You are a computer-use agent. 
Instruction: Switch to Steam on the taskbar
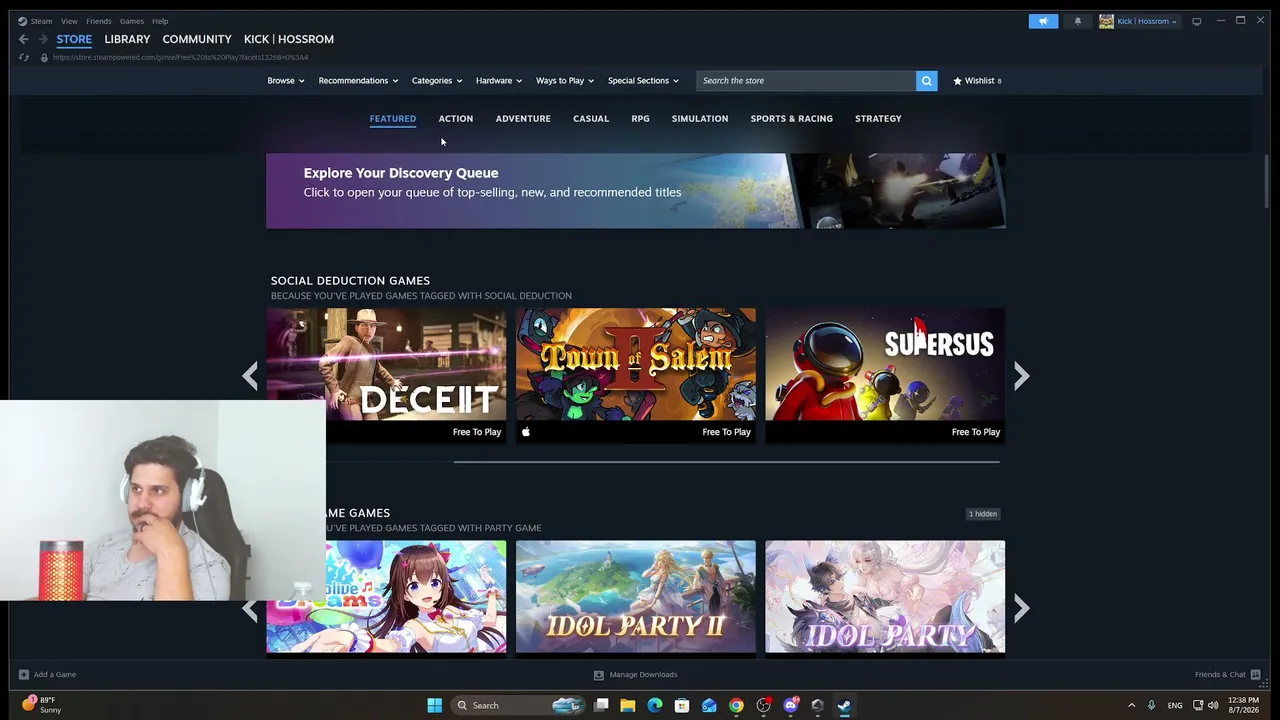point(845,706)
